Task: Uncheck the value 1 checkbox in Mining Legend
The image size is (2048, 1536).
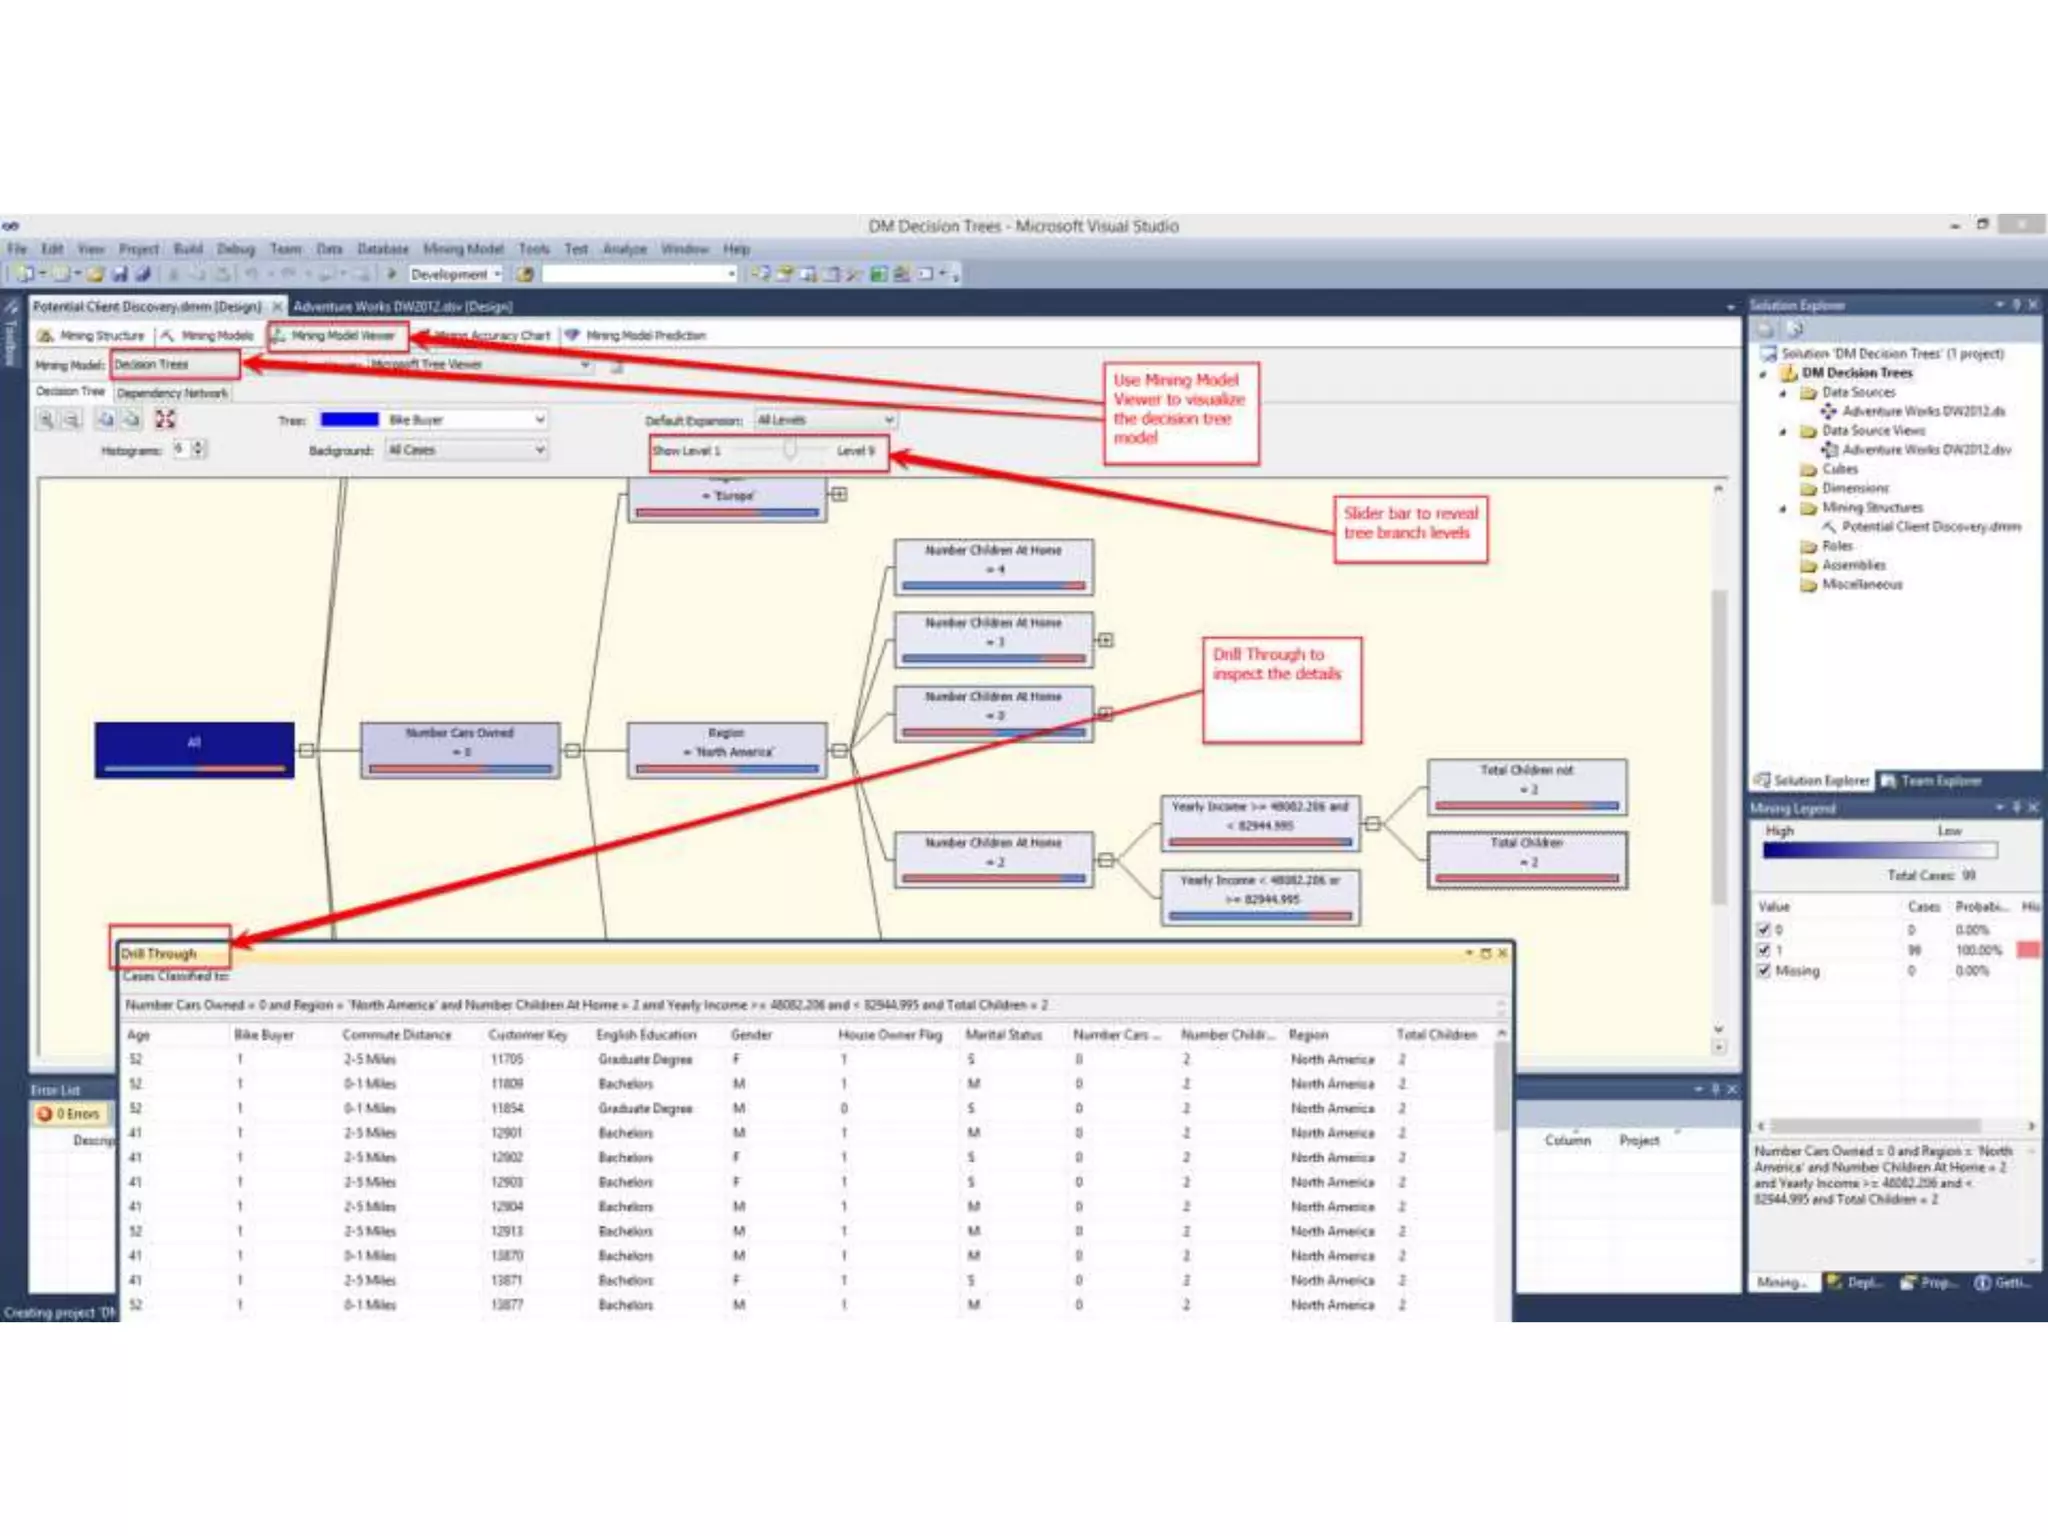Action: coord(1764,950)
